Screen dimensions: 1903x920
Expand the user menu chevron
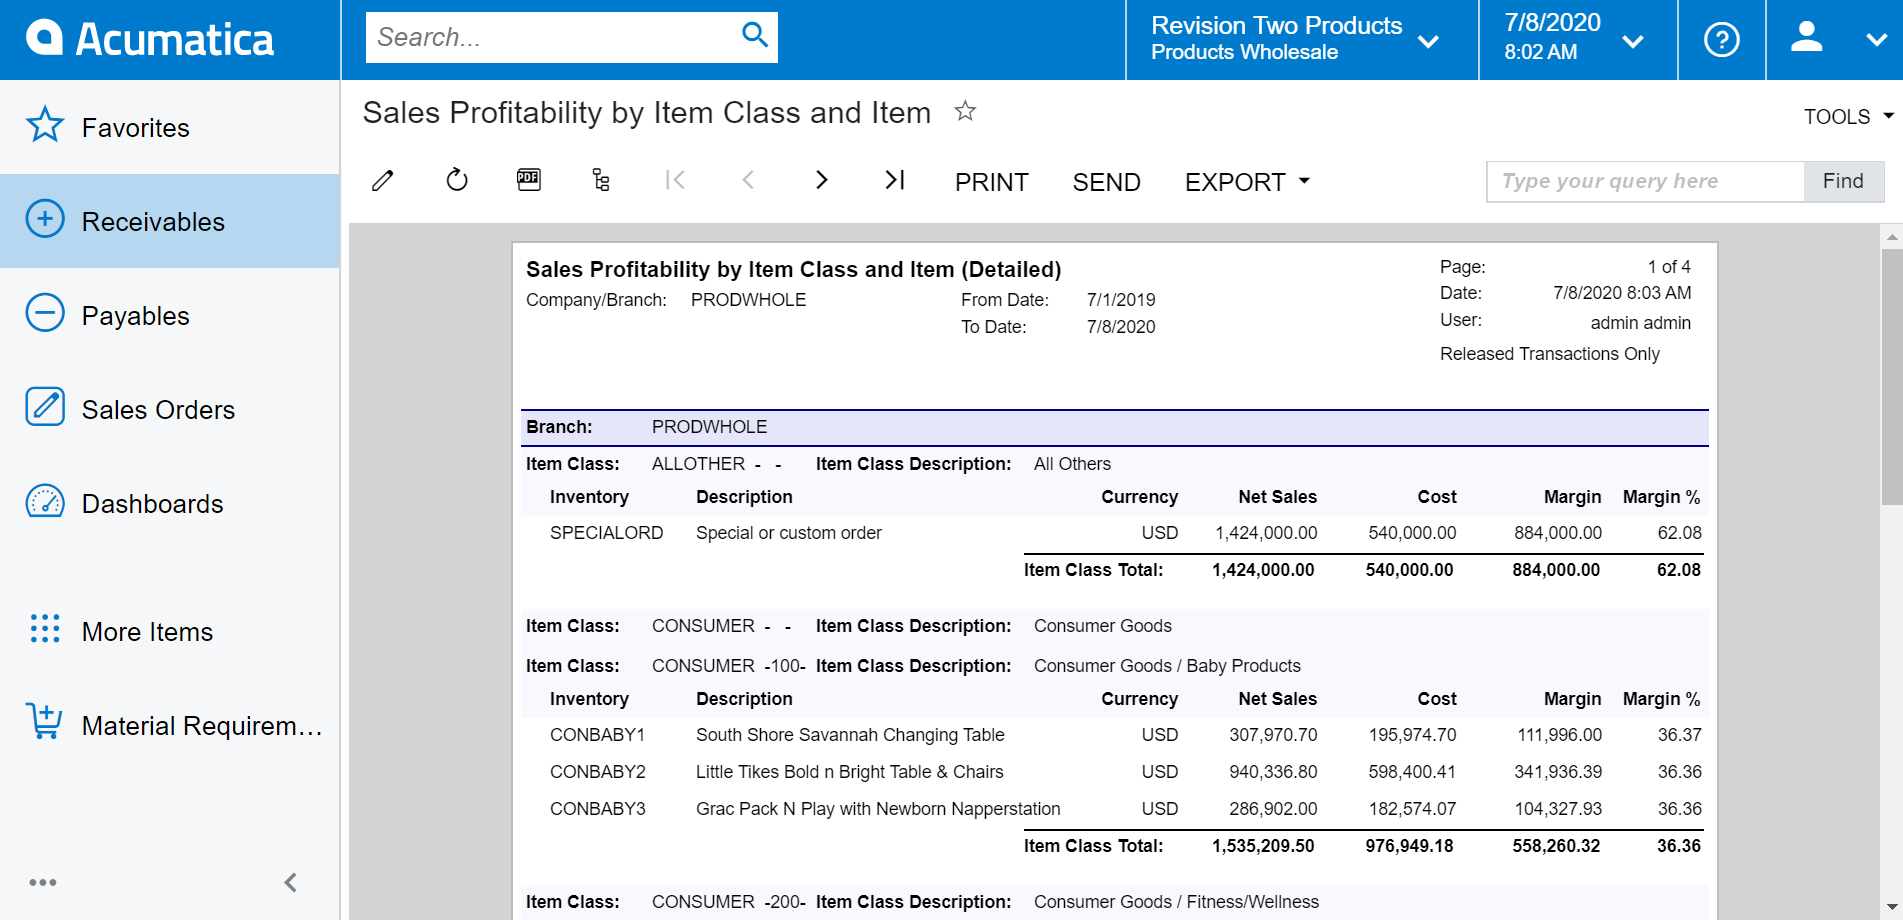coord(1876,40)
